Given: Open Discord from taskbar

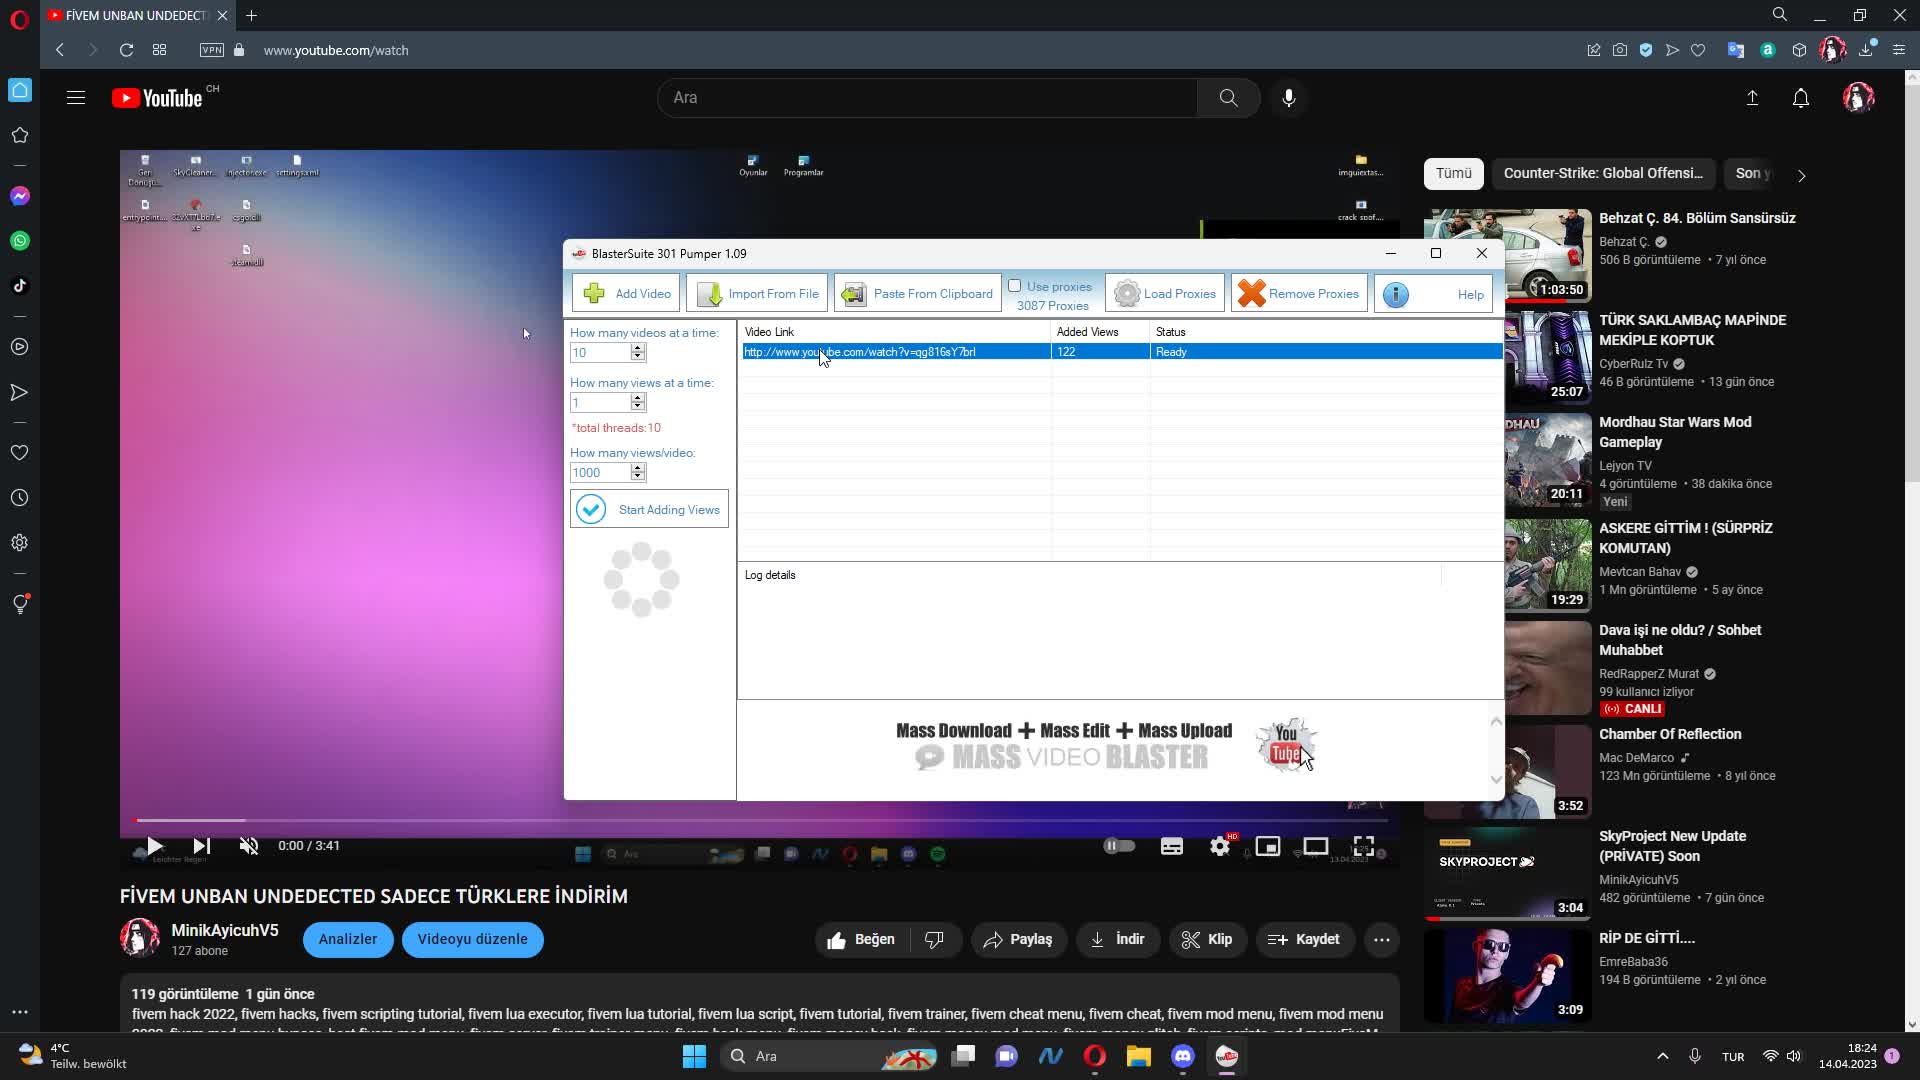Looking at the screenshot, I should pos(1183,1056).
